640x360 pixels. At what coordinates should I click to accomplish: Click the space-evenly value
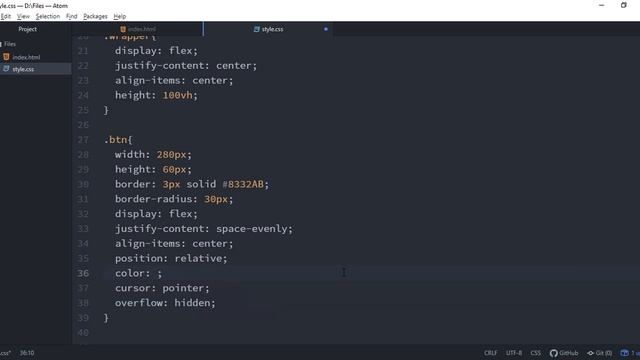click(x=251, y=229)
